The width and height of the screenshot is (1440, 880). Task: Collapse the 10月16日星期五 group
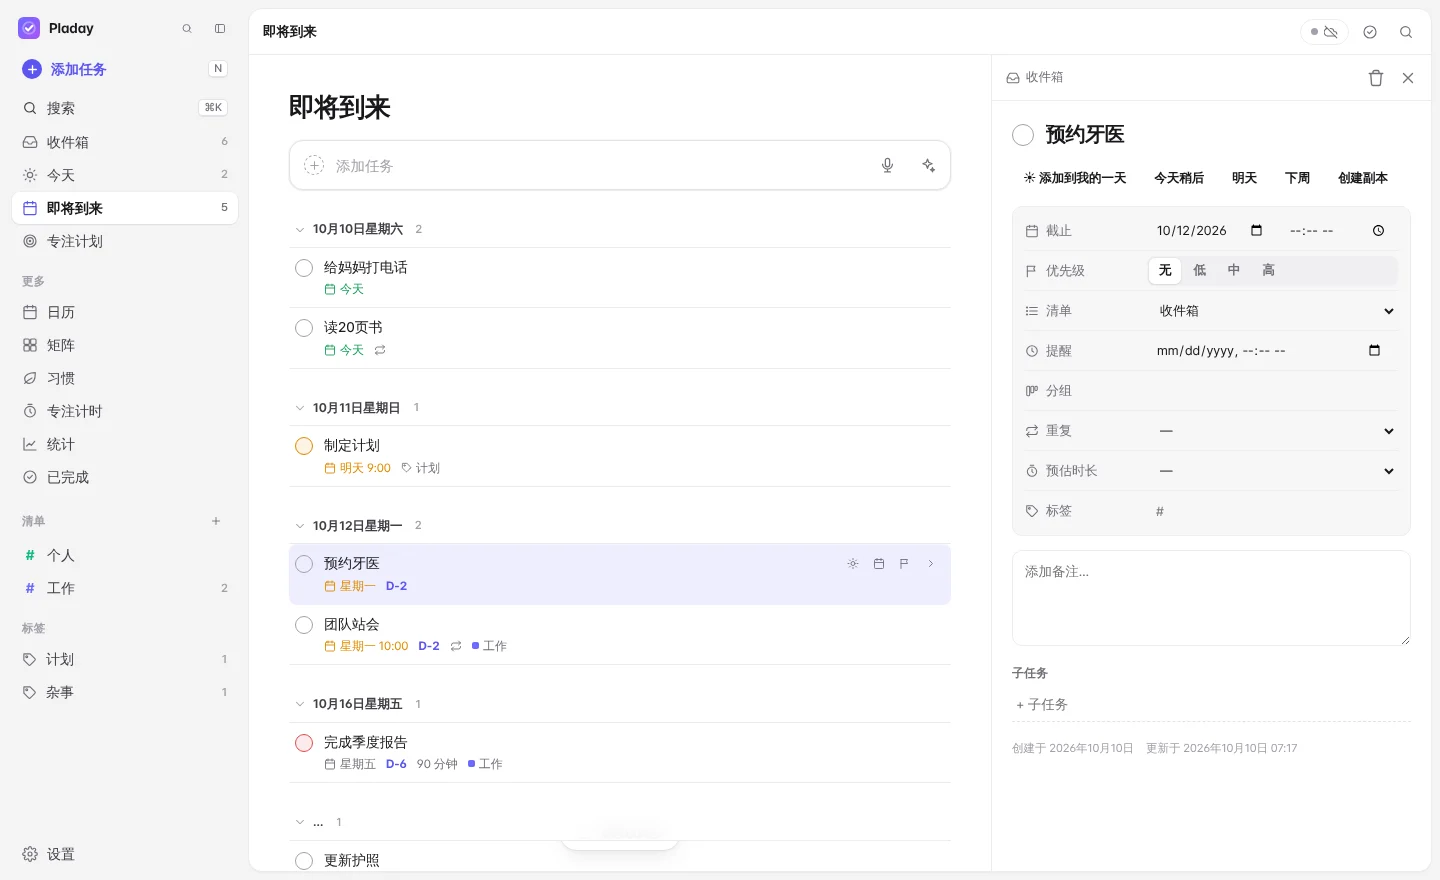pyautogui.click(x=299, y=704)
